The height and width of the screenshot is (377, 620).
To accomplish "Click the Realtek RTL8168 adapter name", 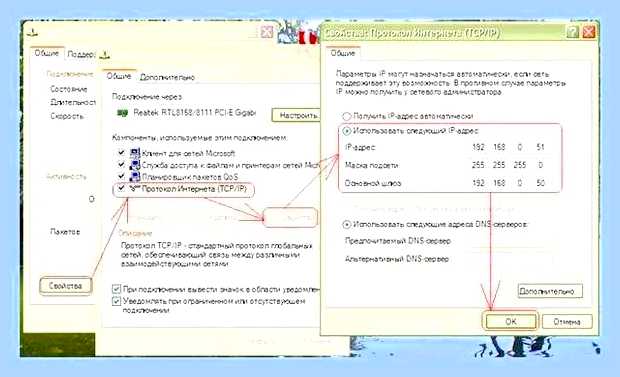I will (x=195, y=113).
